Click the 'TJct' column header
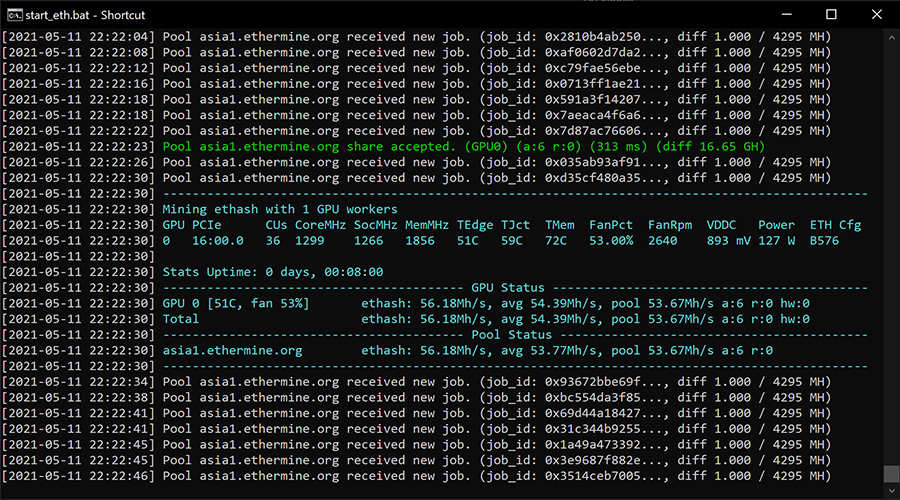 click(515, 225)
